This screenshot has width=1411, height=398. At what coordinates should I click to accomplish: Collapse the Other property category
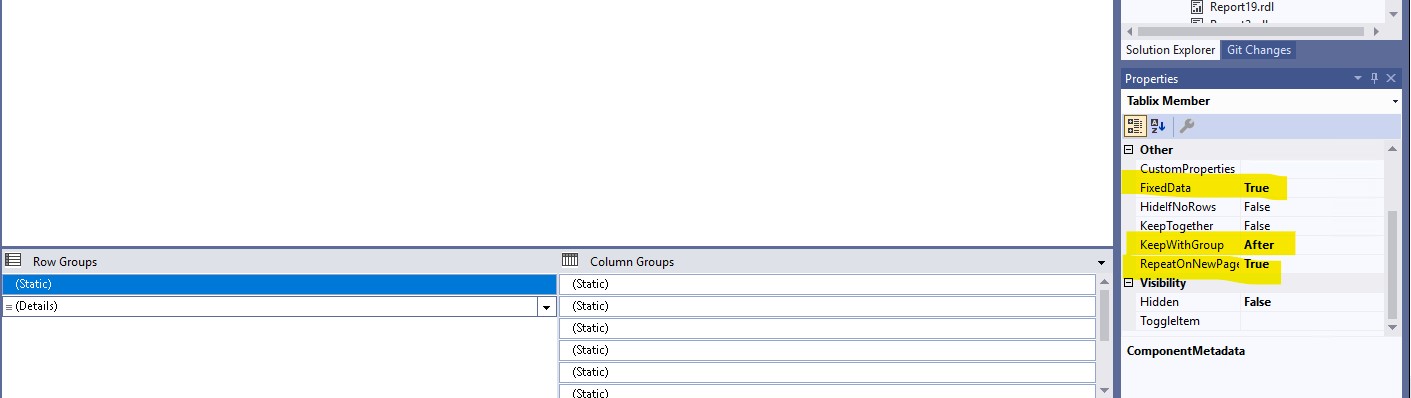click(1130, 149)
